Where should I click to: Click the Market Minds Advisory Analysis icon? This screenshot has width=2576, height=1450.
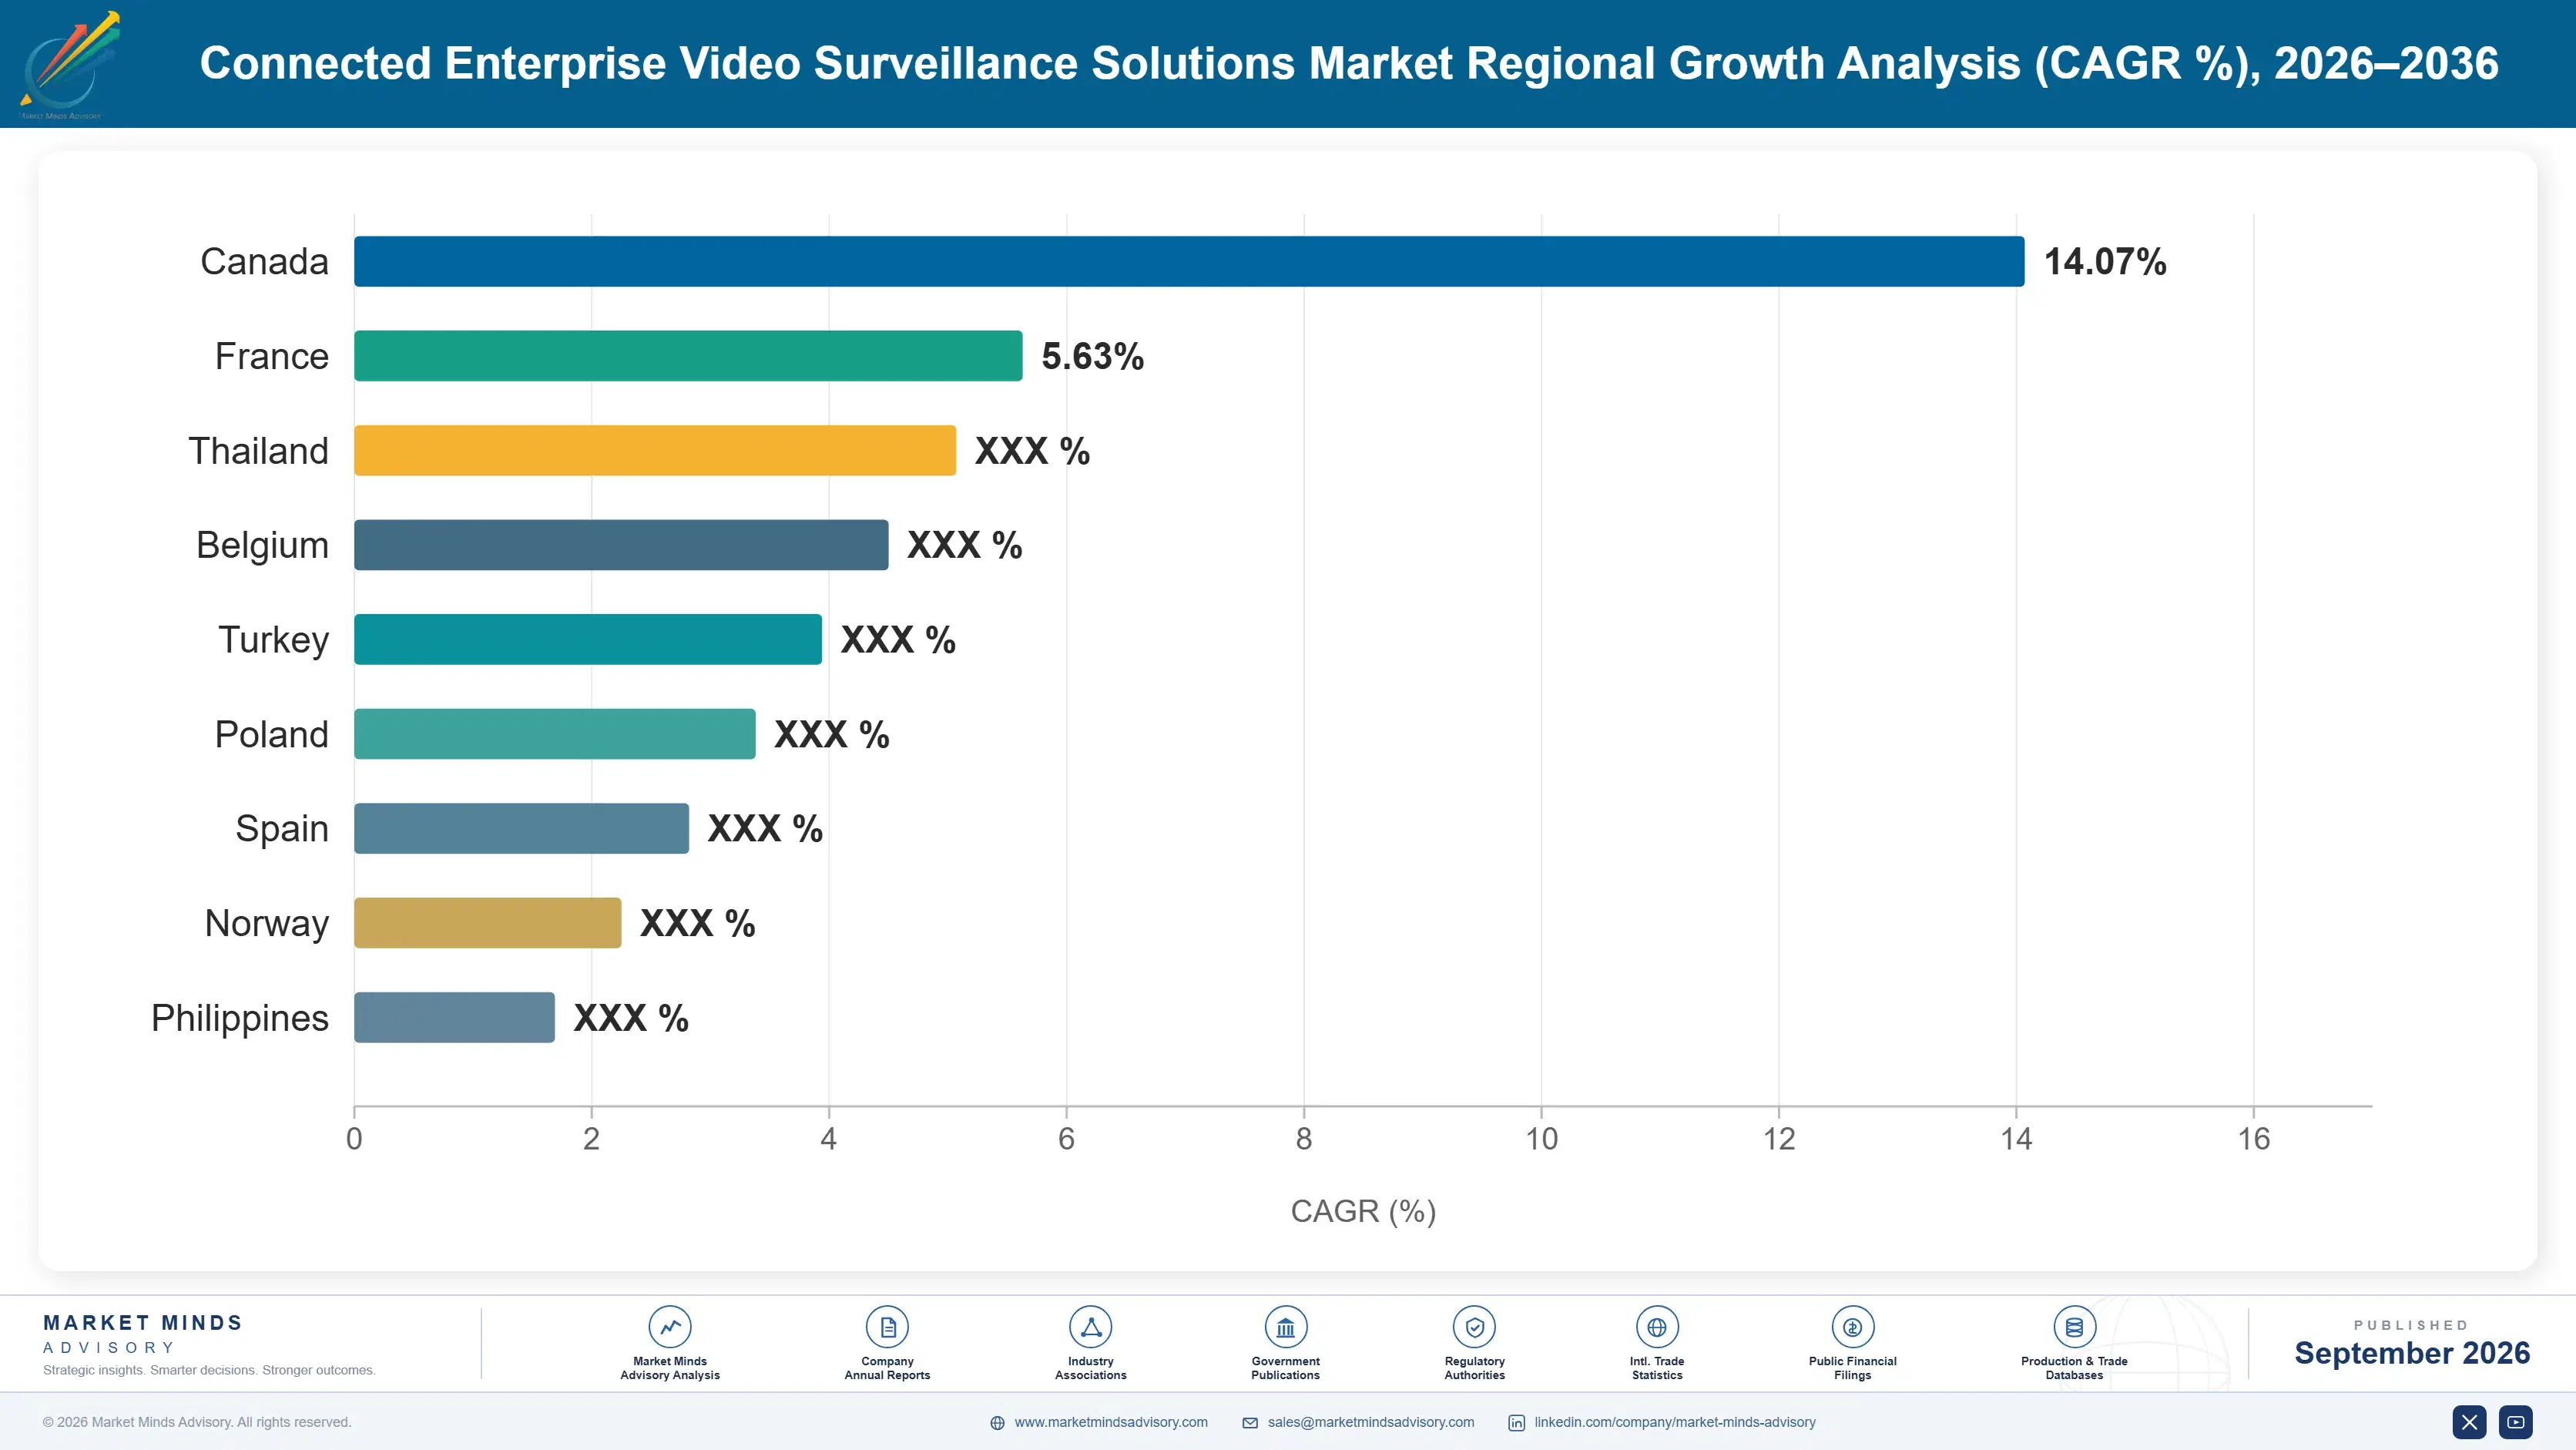[x=670, y=1327]
